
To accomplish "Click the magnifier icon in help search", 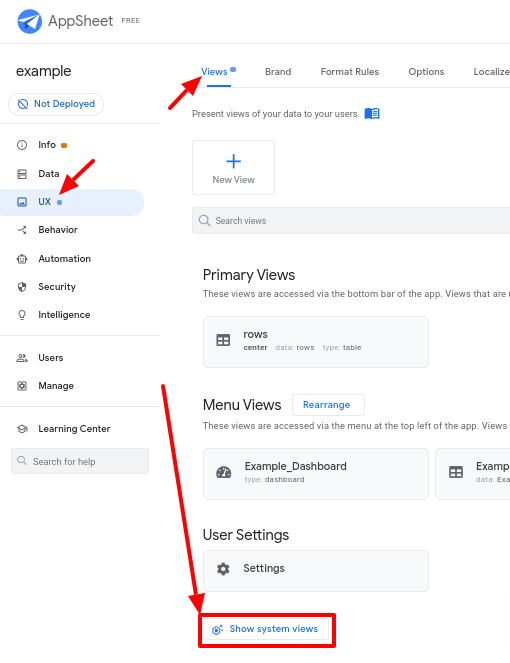I will coord(22,460).
